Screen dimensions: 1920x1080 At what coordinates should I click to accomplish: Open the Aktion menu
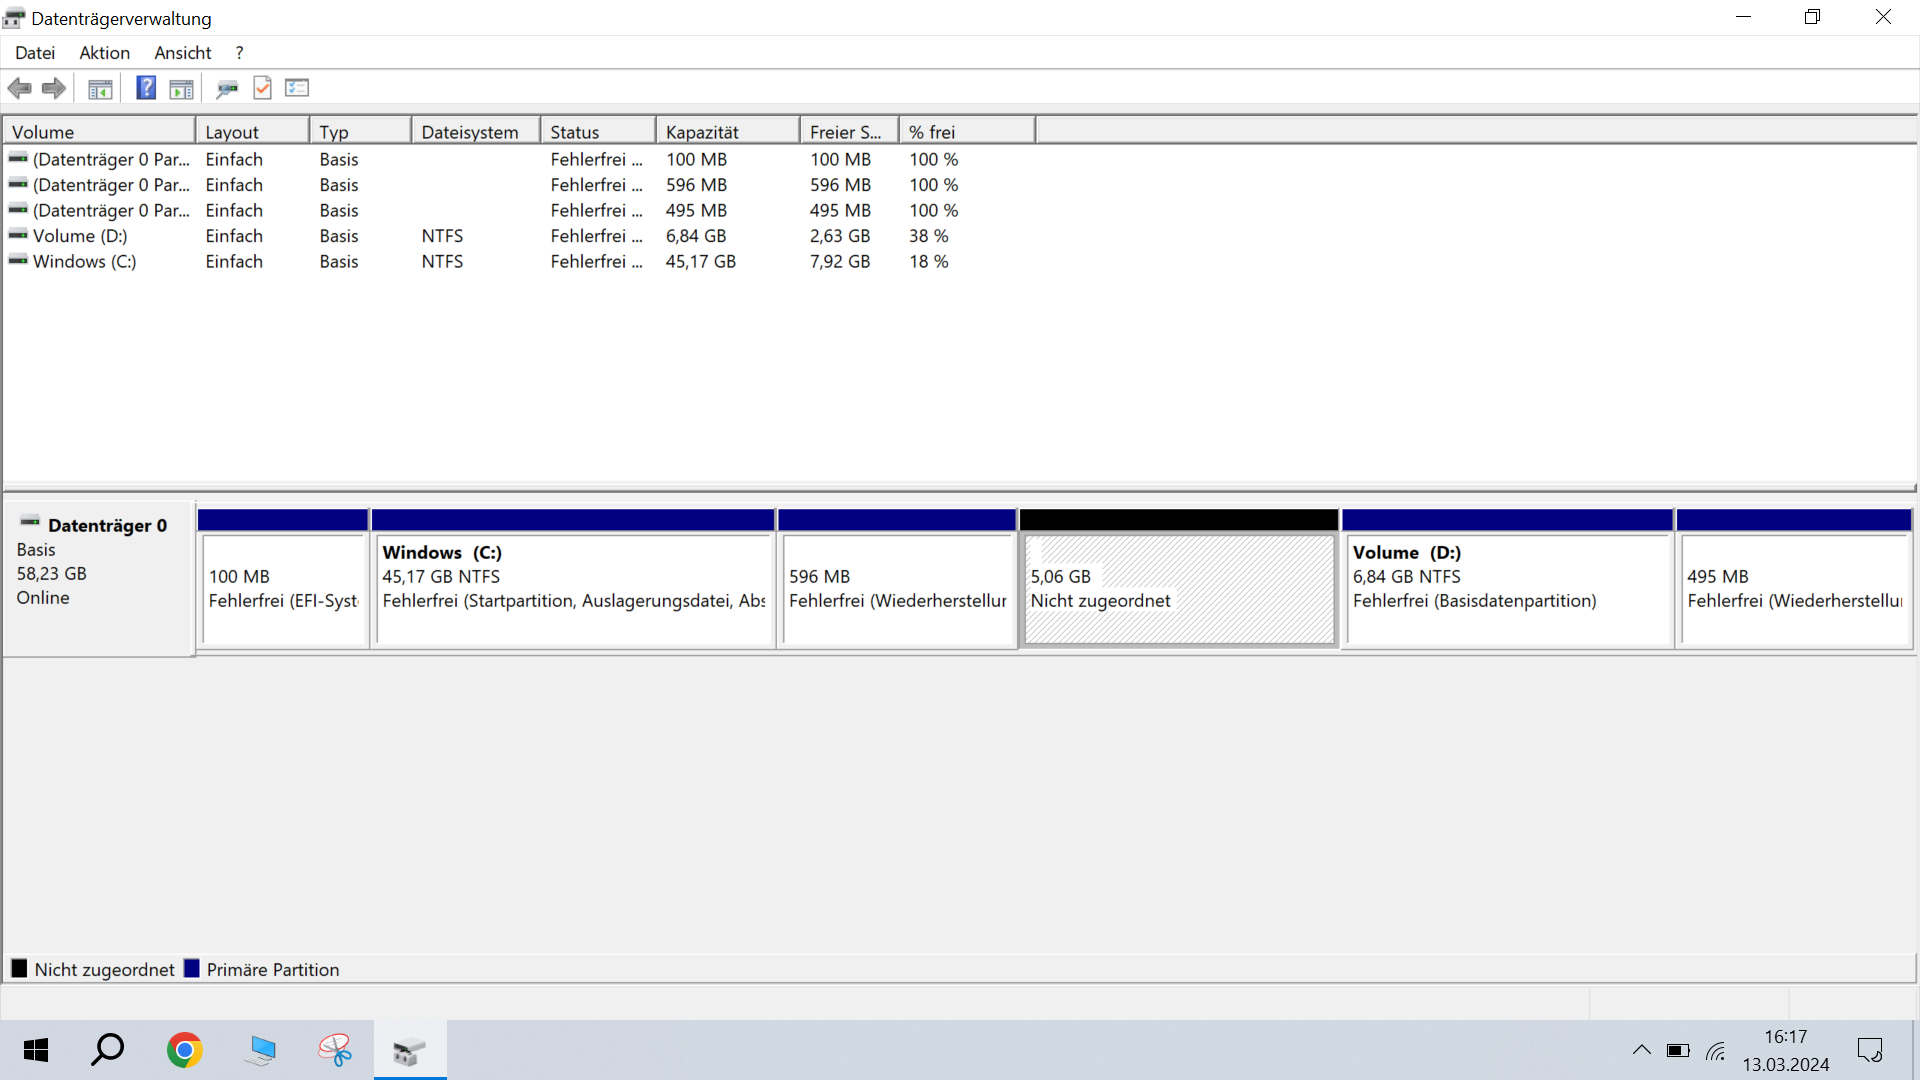[105, 53]
